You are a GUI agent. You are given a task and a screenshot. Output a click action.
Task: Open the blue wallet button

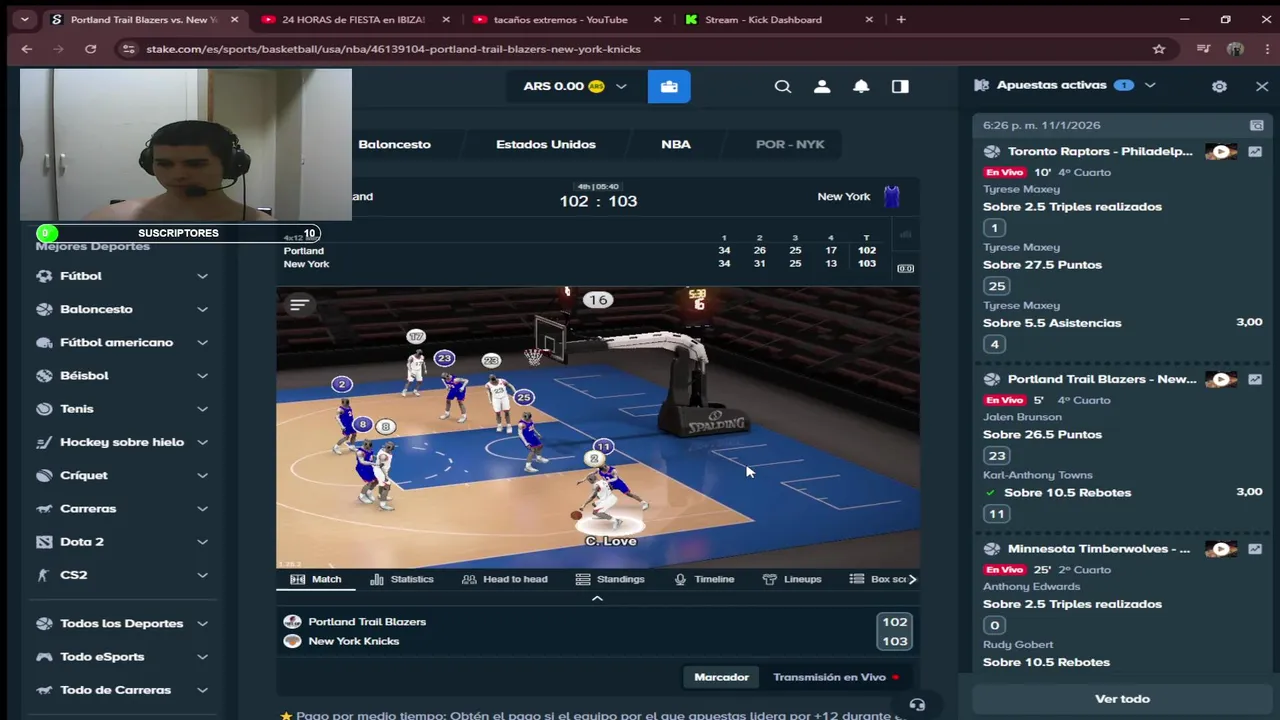[669, 86]
